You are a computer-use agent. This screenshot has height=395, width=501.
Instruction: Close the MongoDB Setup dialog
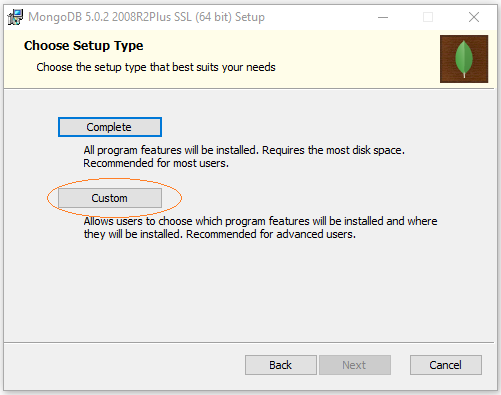[x=474, y=17]
